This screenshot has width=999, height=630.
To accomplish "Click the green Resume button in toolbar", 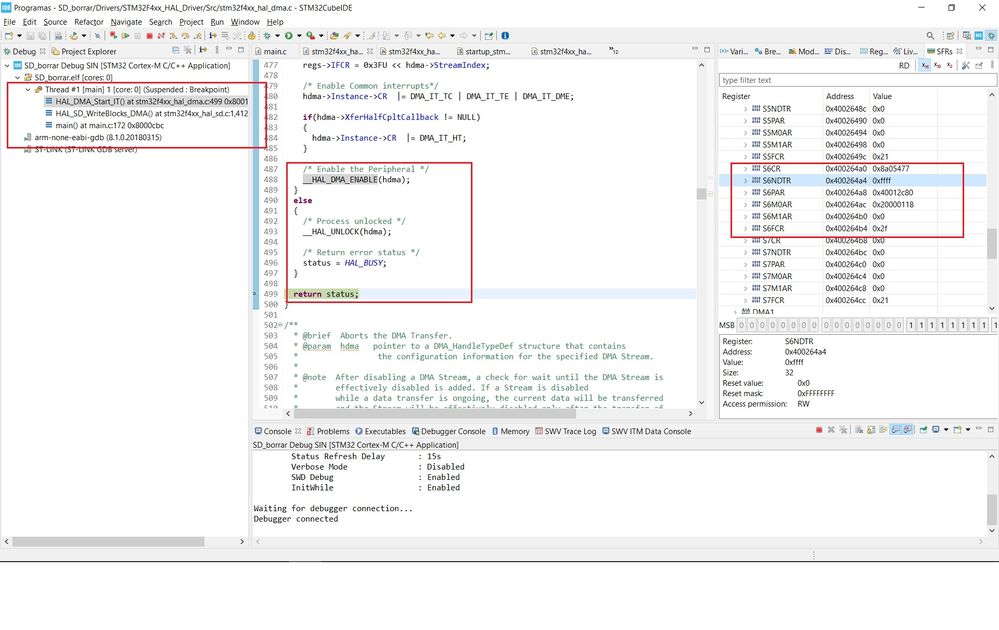I will point(126,36).
